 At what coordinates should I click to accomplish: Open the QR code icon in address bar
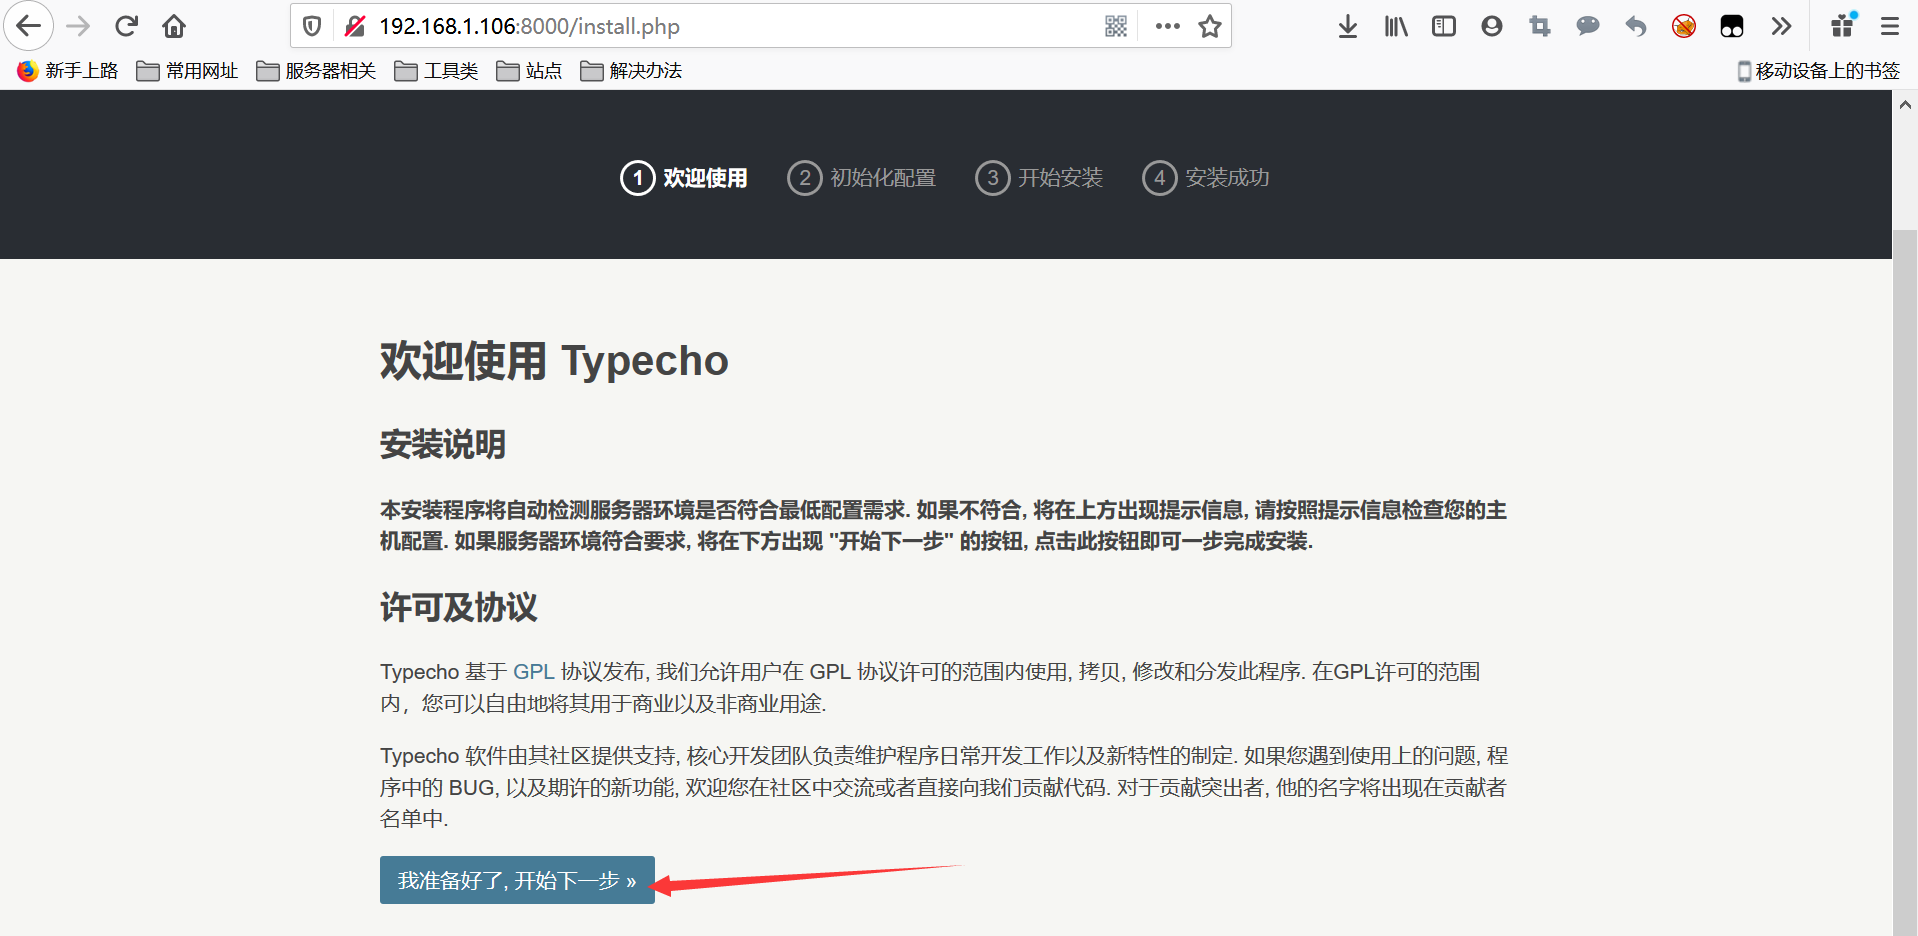pos(1116,26)
